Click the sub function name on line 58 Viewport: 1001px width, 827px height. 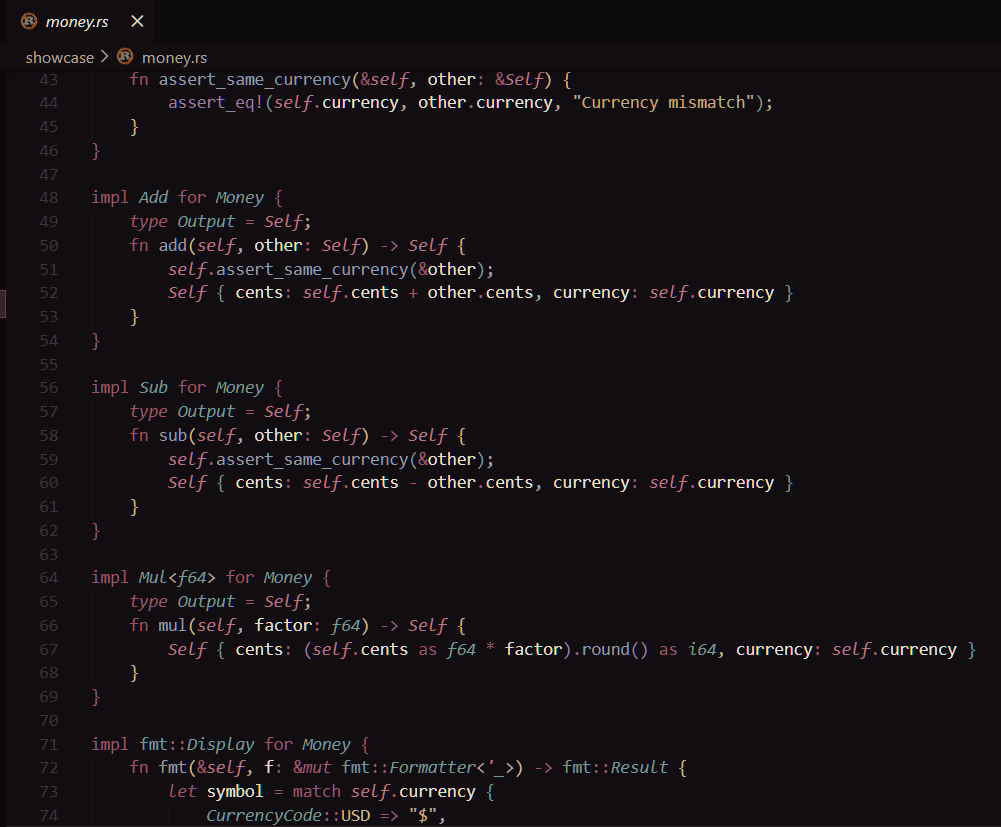click(x=173, y=436)
